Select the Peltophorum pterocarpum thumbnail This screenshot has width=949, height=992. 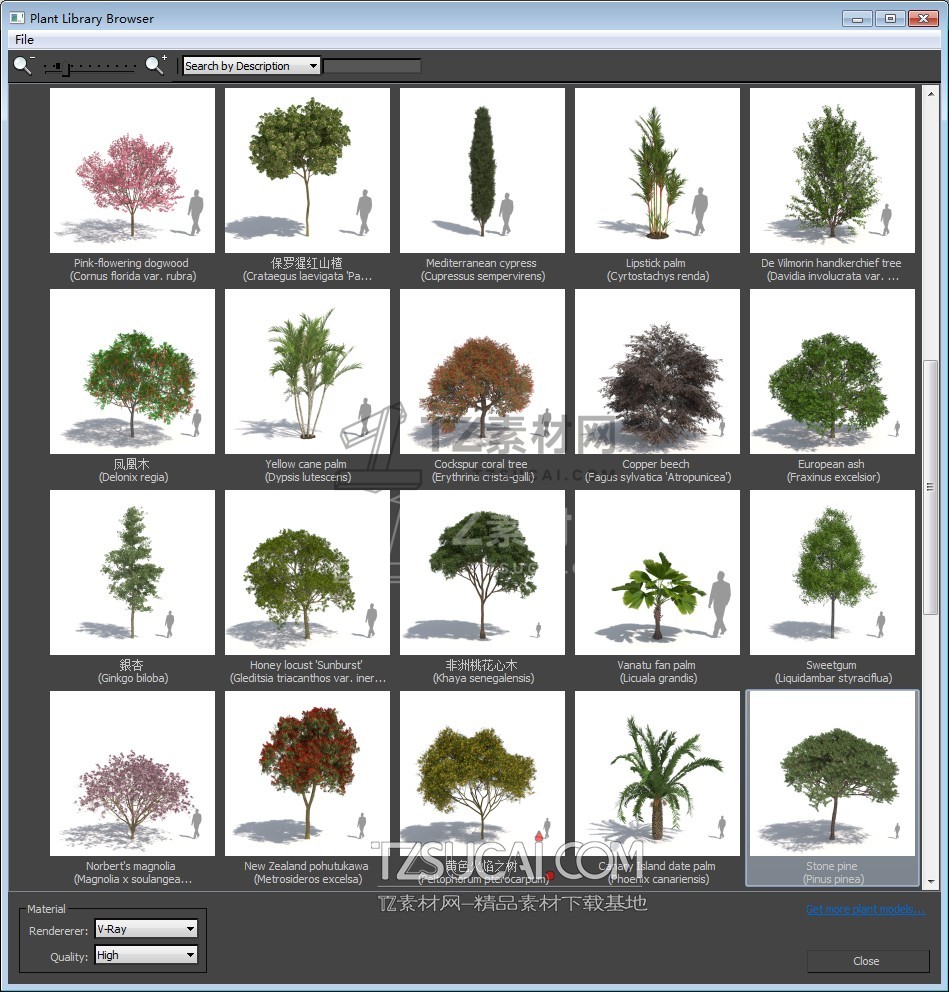(x=482, y=773)
